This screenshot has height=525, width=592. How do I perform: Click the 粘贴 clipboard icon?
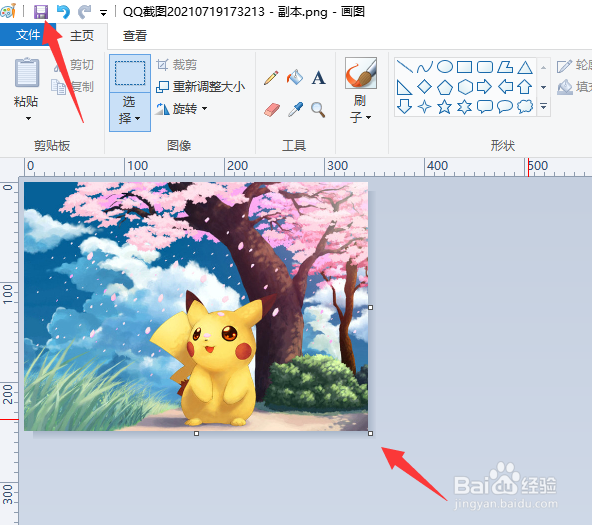(26, 72)
